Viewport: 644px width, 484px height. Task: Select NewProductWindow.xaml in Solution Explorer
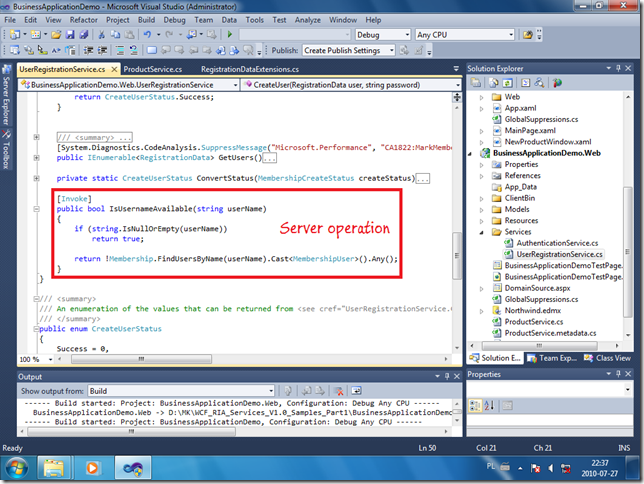pos(548,142)
